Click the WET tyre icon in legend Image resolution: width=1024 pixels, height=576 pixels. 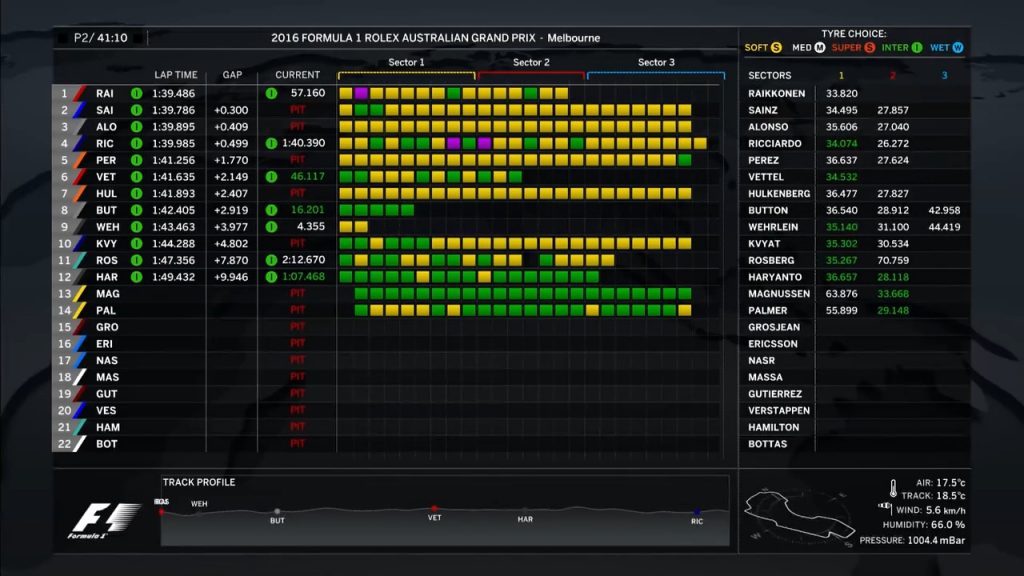pos(957,48)
